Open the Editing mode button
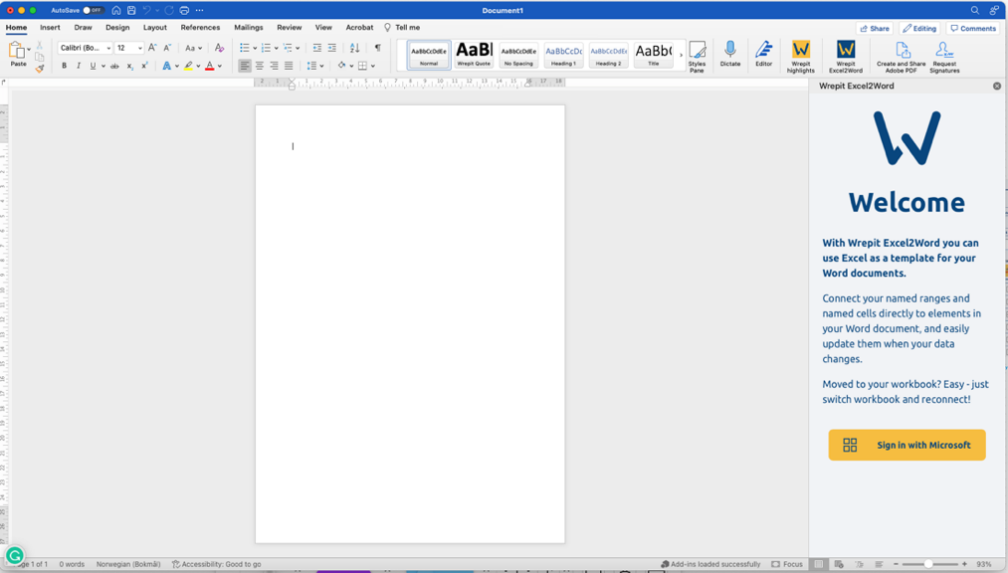Image resolution: width=1008 pixels, height=573 pixels. coord(919,28)
